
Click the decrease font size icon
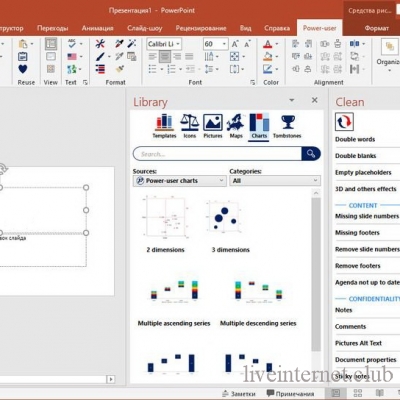pos(247,44)
